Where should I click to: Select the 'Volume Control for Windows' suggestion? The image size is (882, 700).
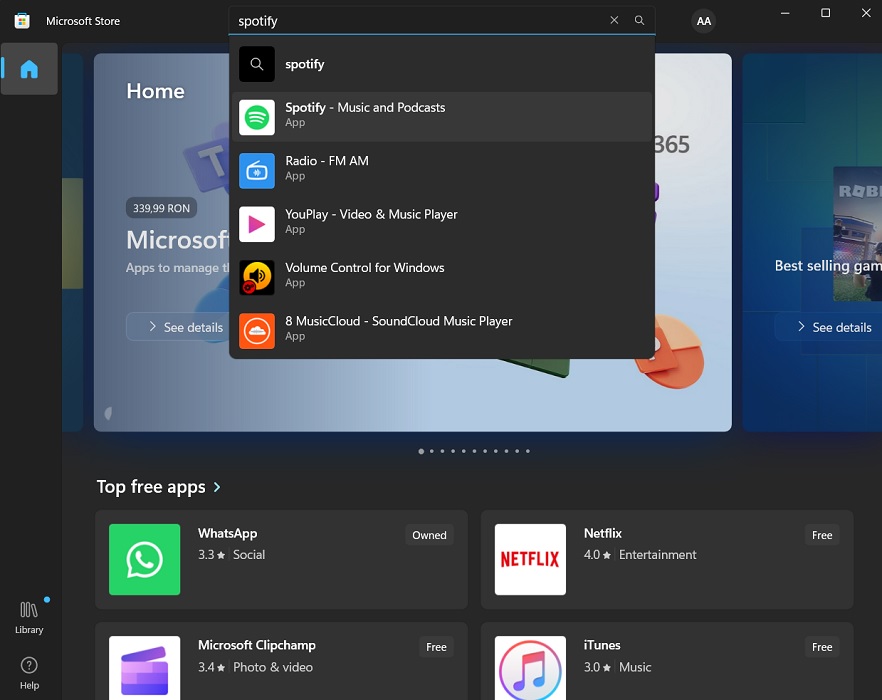365,274
